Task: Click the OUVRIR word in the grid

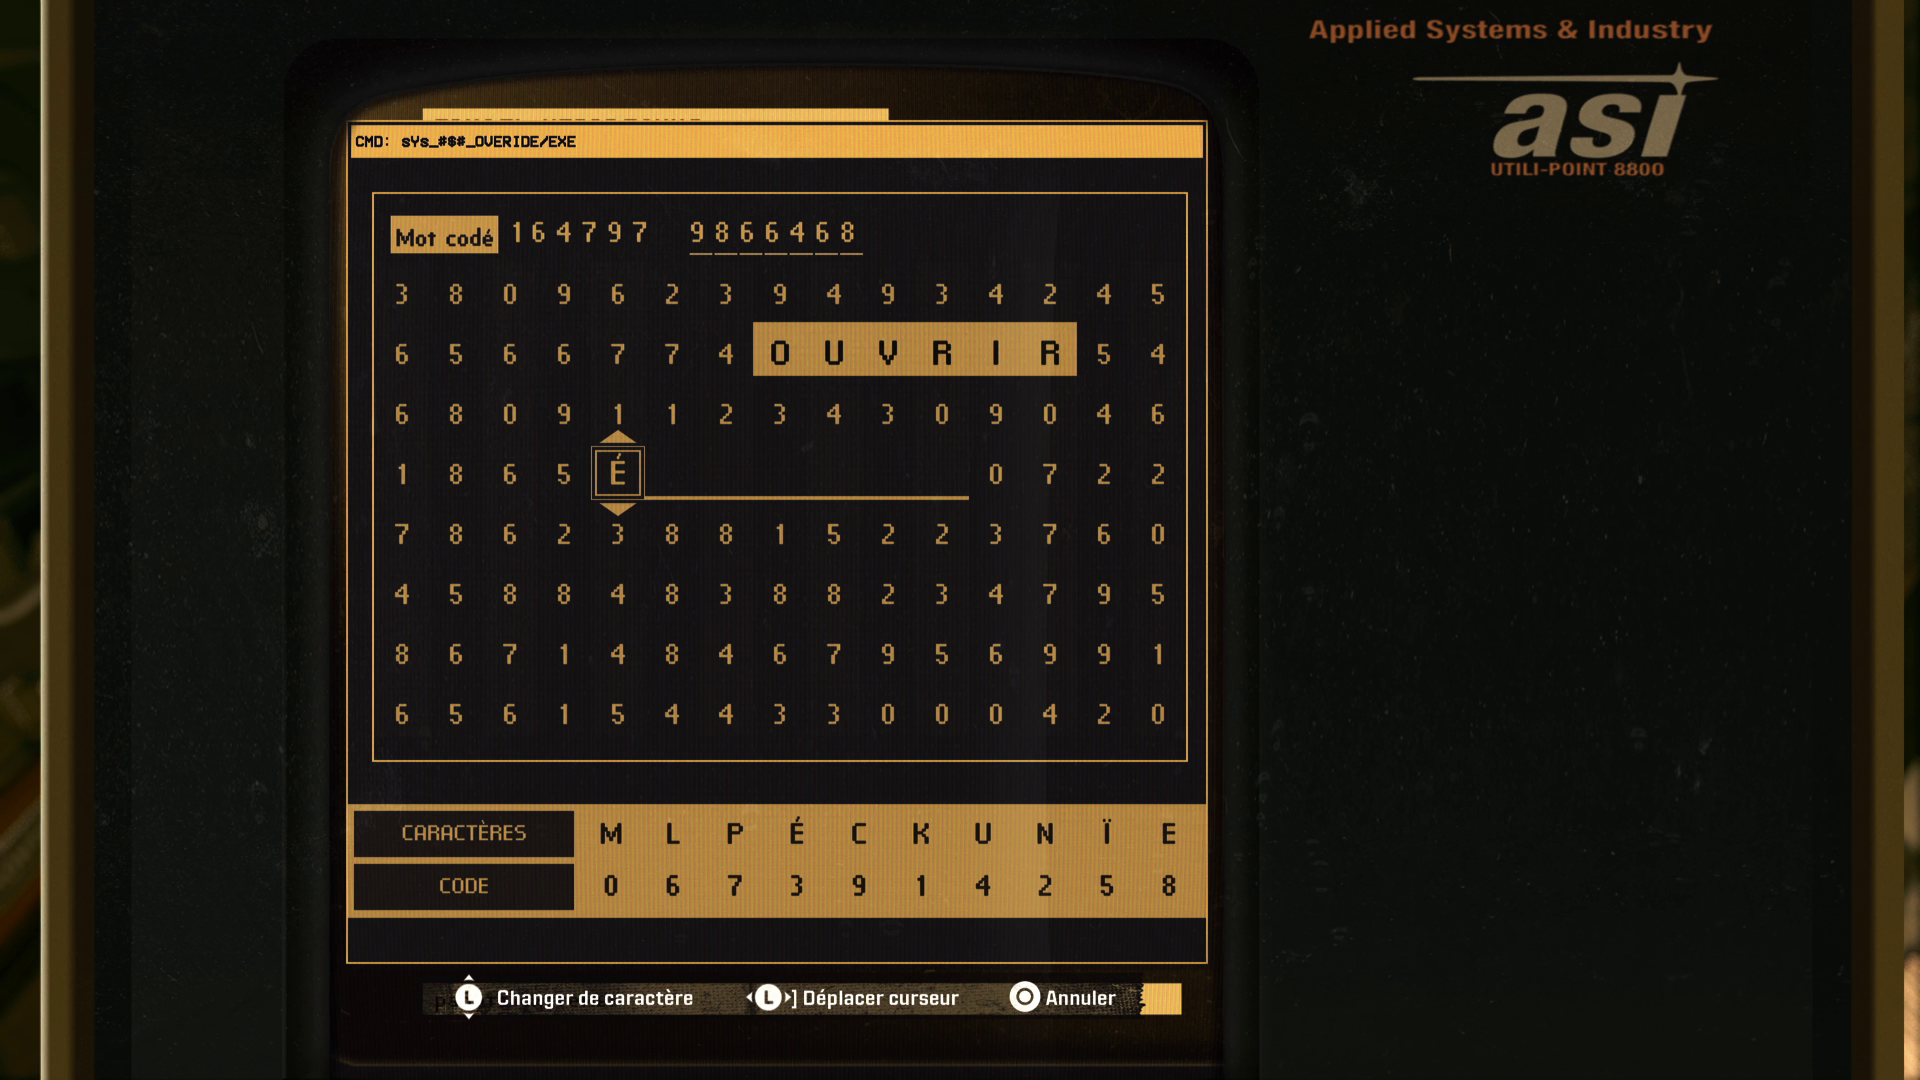Action: tap(915, 351)
